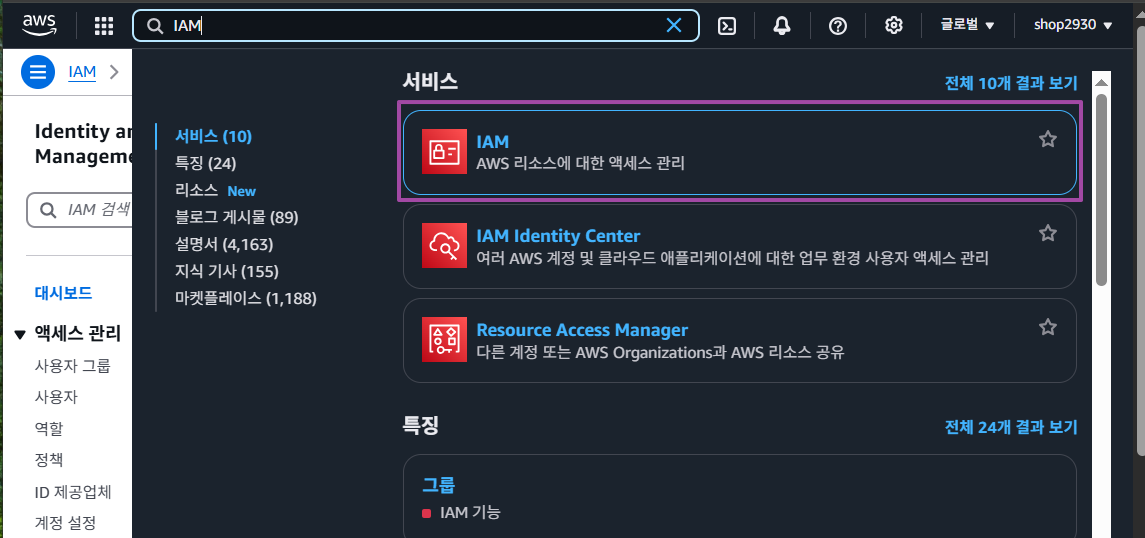Open the 글로벌 region dropdown
This screenshot has width=1145, height=538.
(x=968, y=26)
